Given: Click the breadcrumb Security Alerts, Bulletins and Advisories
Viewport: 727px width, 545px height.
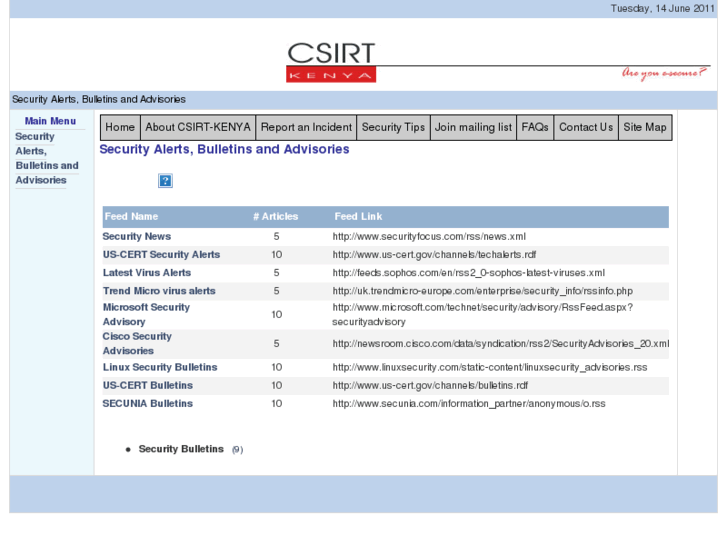Looking at the screenshot, I should 99,99.
